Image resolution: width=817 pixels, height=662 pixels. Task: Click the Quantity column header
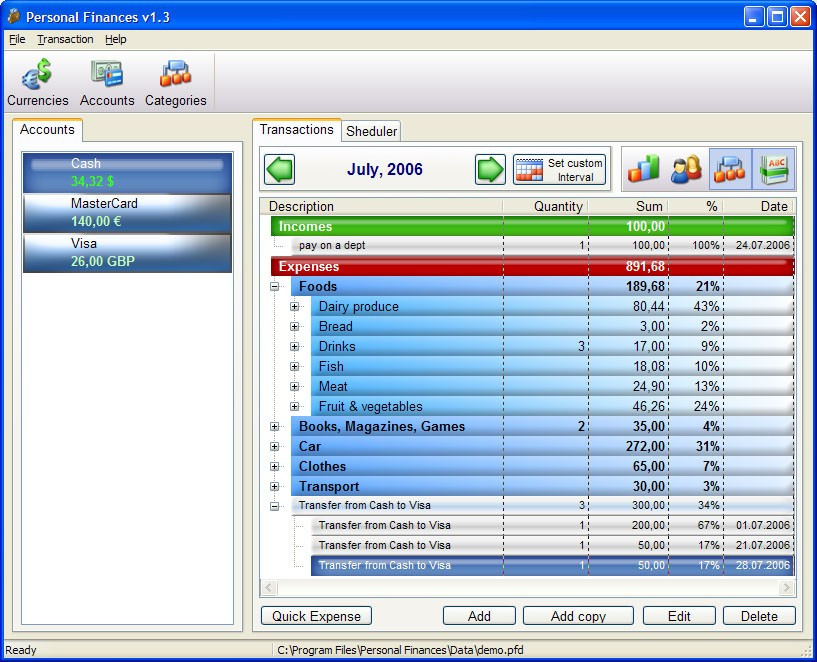click(546, 207)
